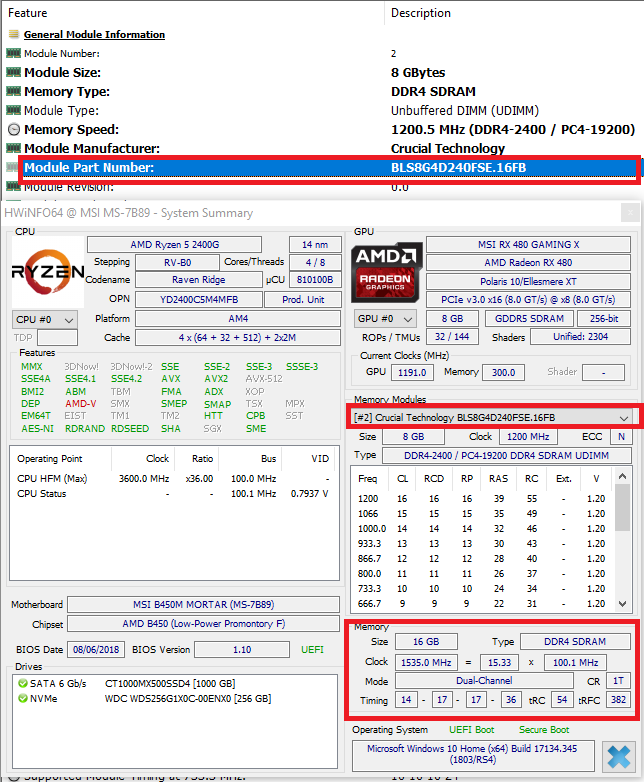Click the memory timings scrollbar up arrow
Screen dimensions: 644x782
(623, 476)
